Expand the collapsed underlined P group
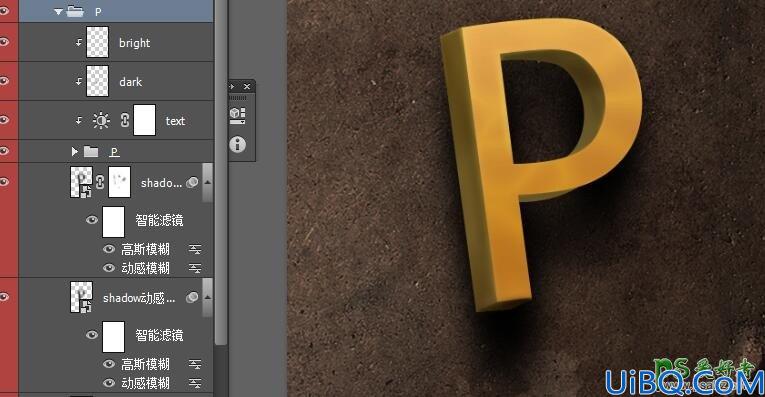 pyautogui.click(x=75, y=152)
